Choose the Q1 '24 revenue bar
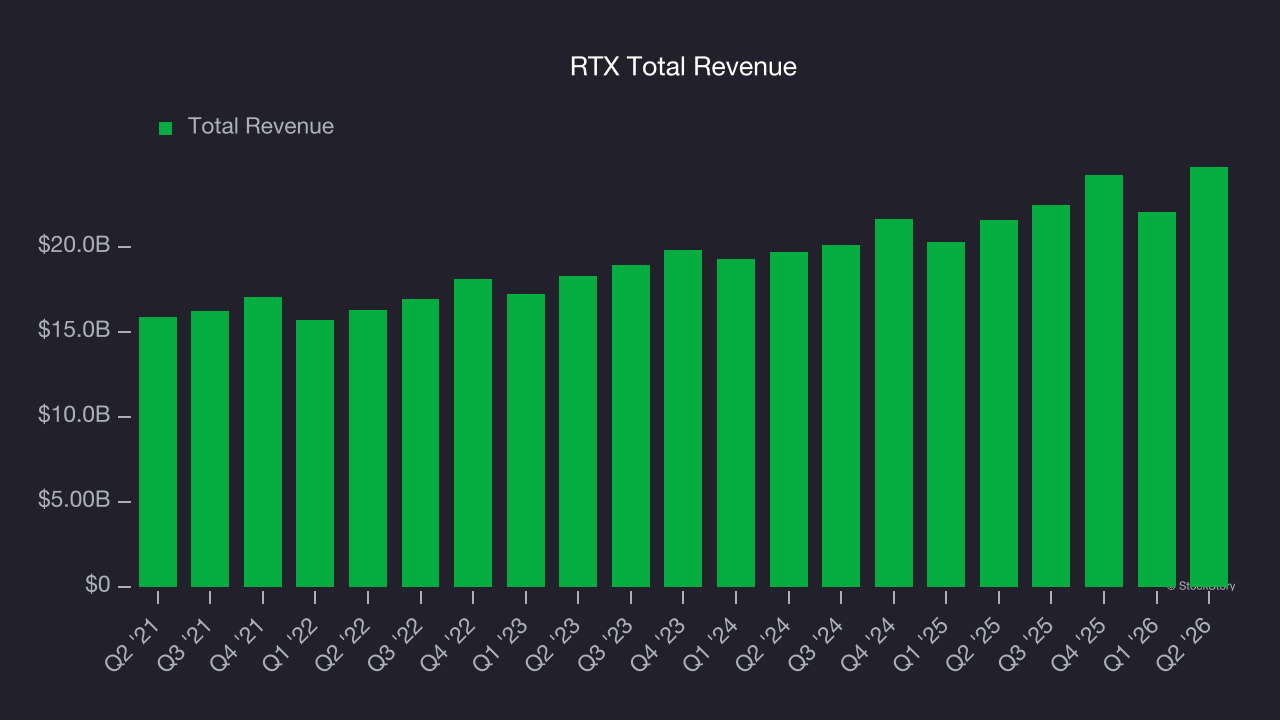The width and height of the screenshot is (1280, 720). coord(736,423)
